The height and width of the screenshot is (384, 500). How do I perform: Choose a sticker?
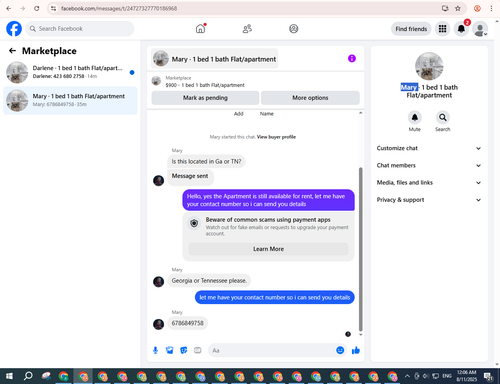point(184,350)
